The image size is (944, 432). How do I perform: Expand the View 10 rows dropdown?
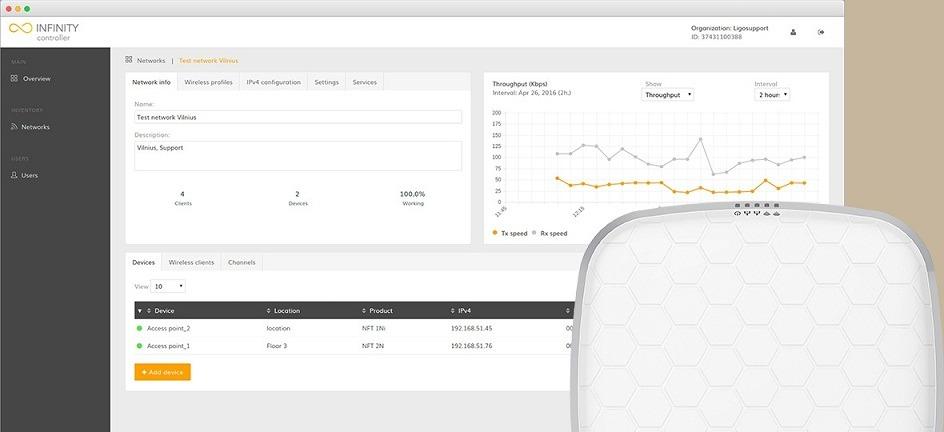click(x=167, y=286)
